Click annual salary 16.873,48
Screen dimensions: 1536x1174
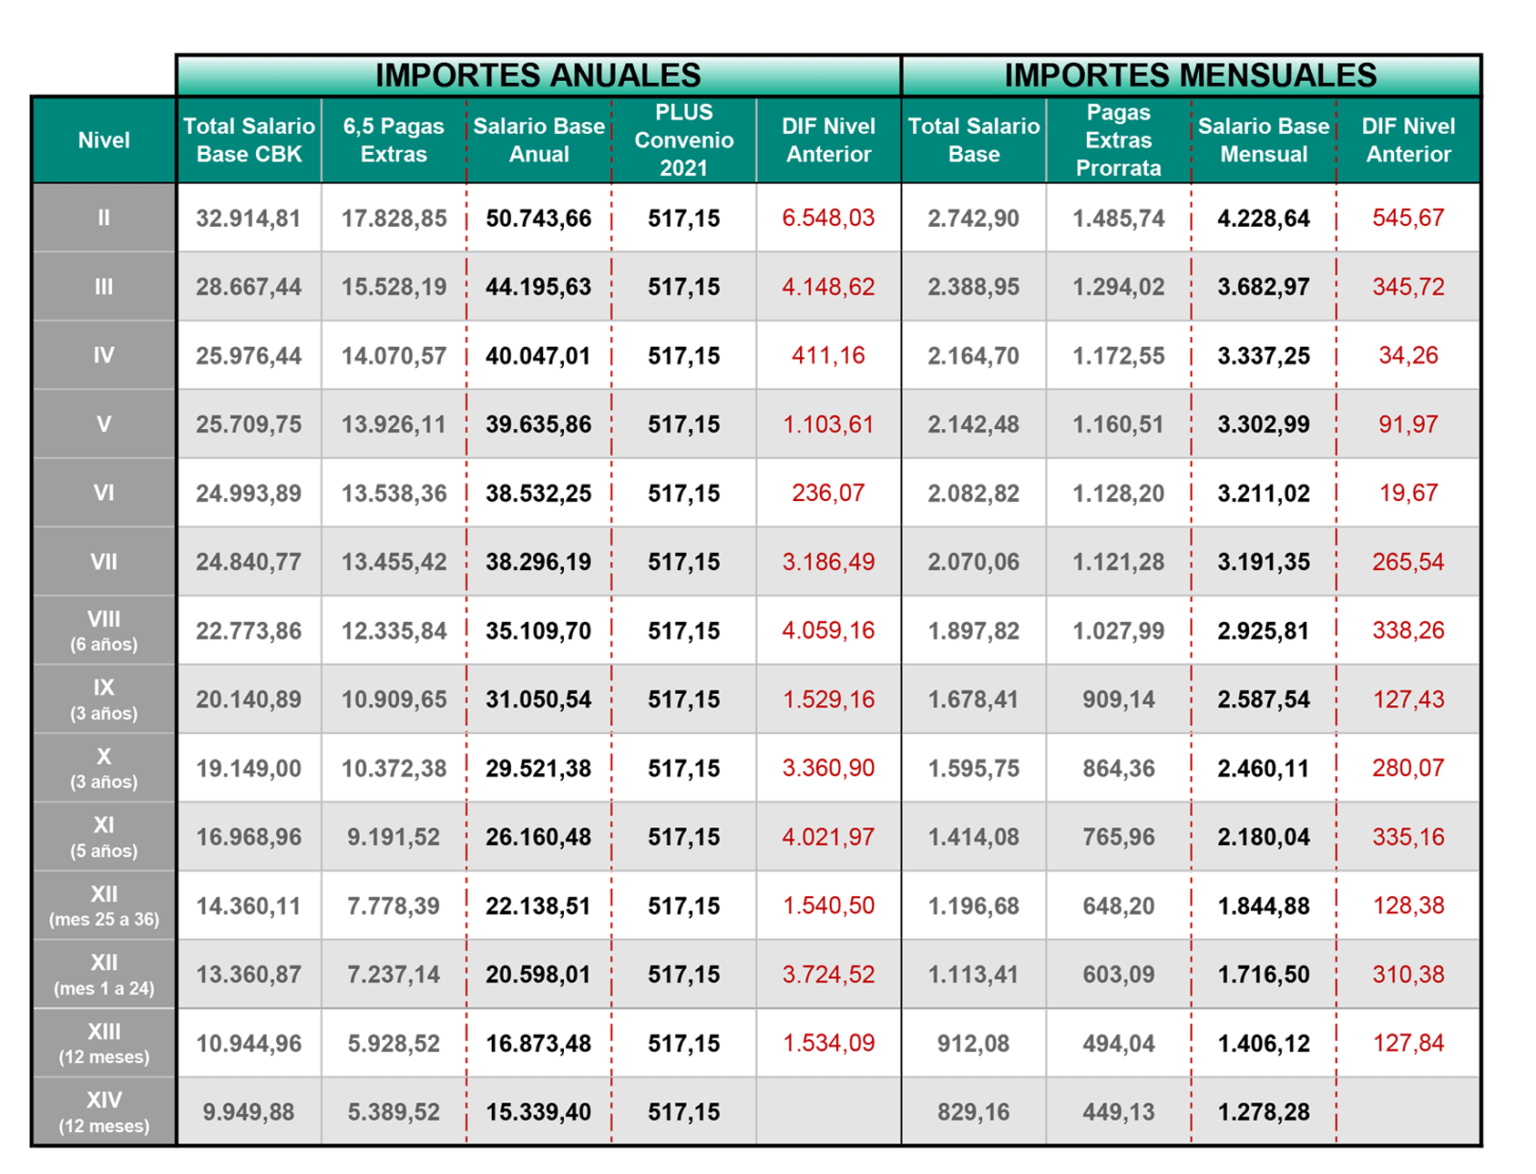[539, 1044]
